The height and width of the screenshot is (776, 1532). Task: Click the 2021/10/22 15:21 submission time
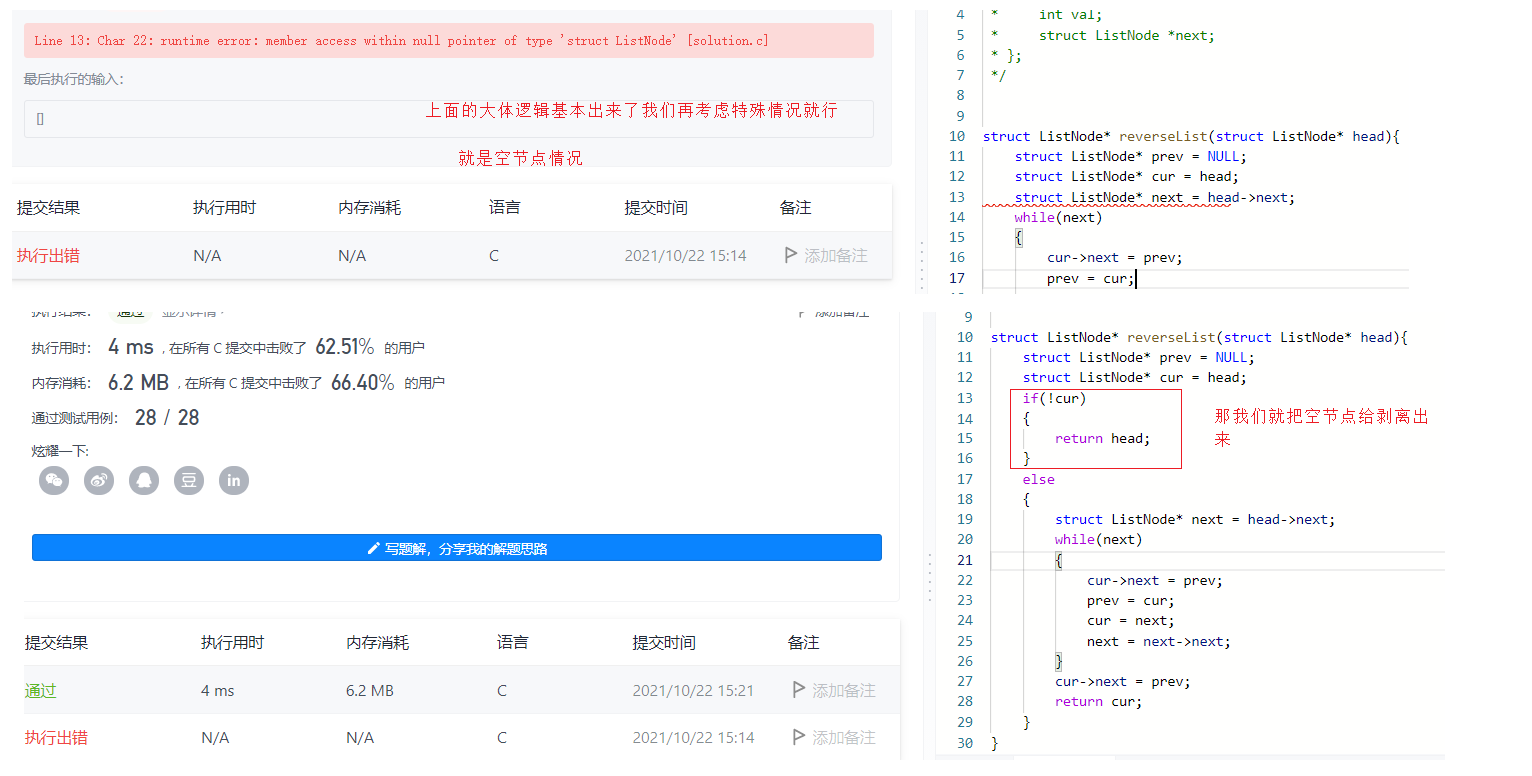point(693,690)
